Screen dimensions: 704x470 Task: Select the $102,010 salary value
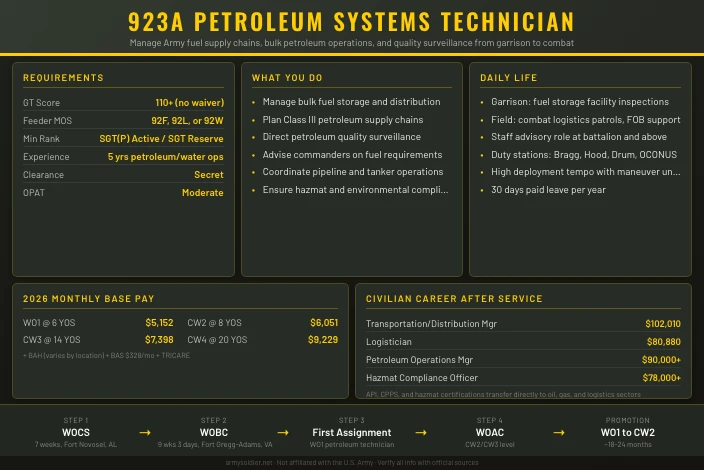(663, 324)
